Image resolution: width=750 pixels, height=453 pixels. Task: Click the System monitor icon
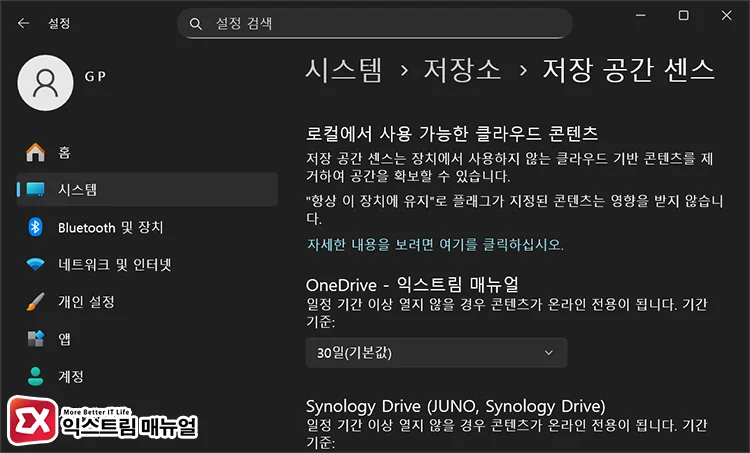pos(35,189)
